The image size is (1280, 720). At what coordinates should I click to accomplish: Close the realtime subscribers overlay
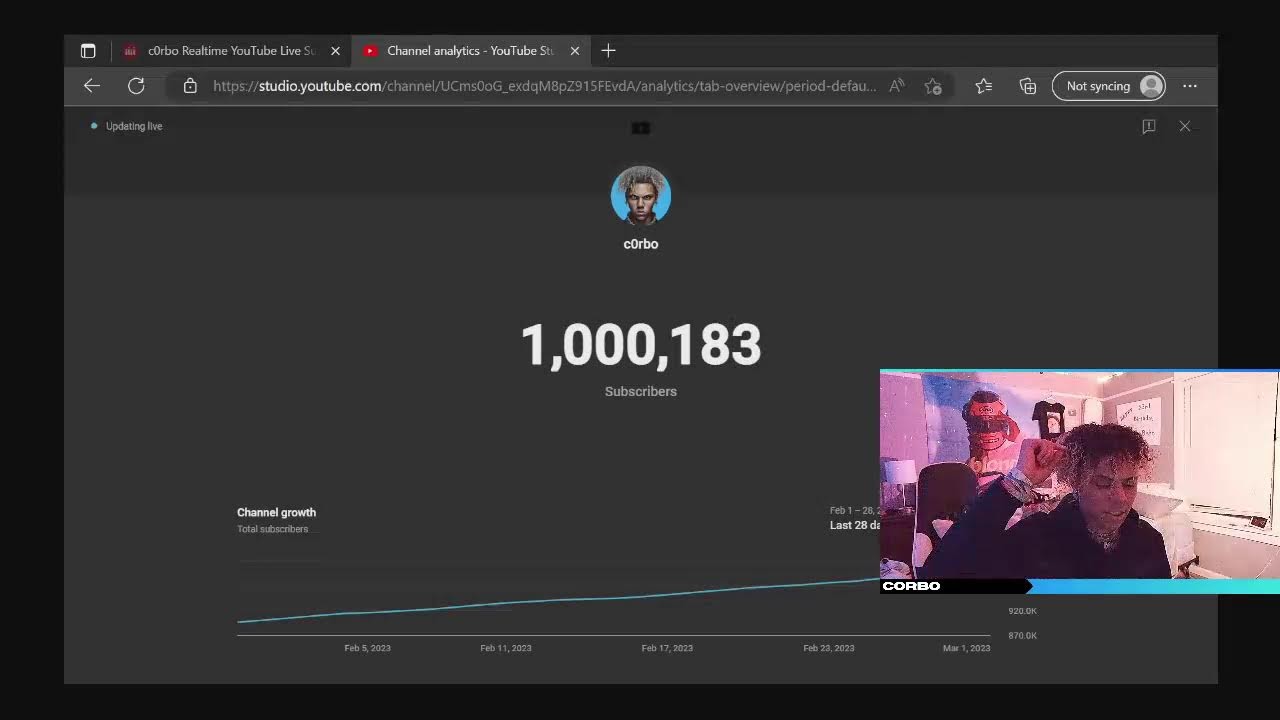1185,126
